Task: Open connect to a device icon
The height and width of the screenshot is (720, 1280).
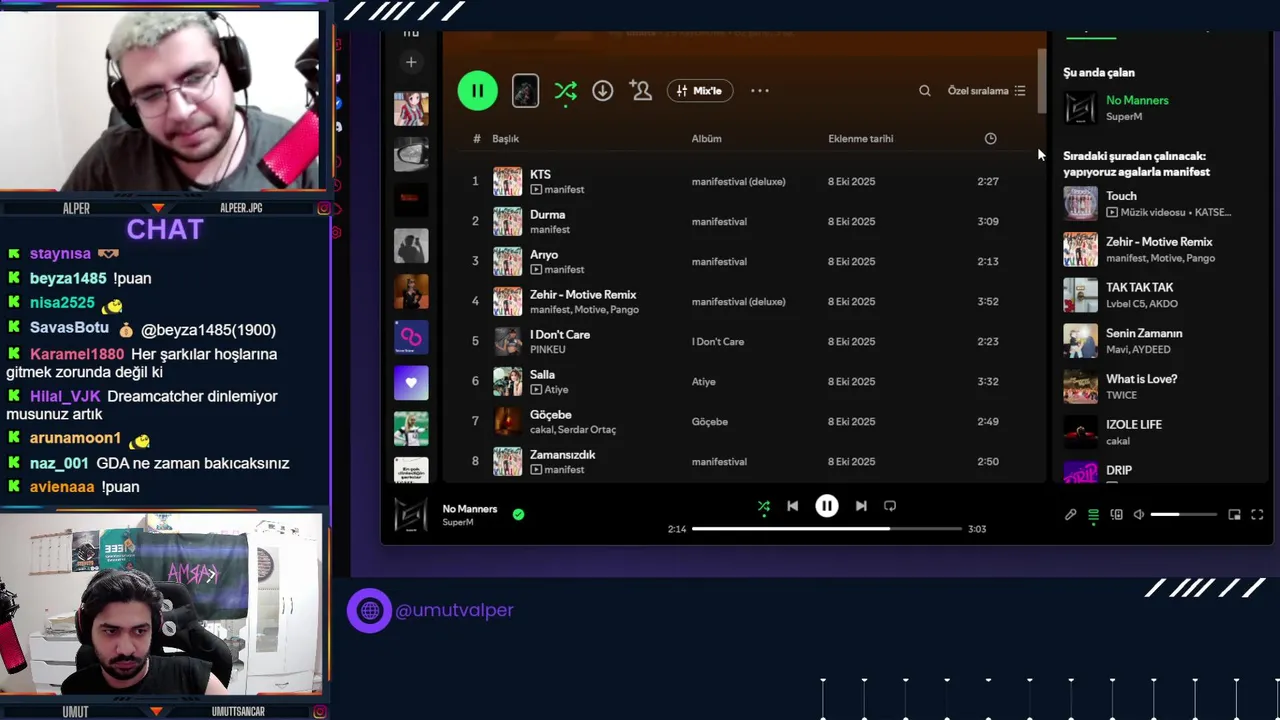Action: coord(1116,515)
